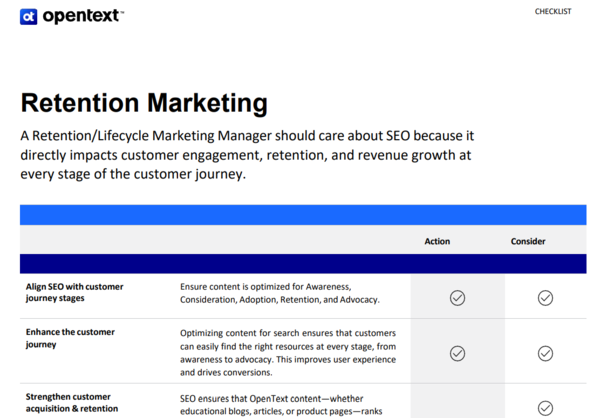This screenshot has width=600, height=418.
Task: Click the bright blue table banner bar
Action: (302, 214)
